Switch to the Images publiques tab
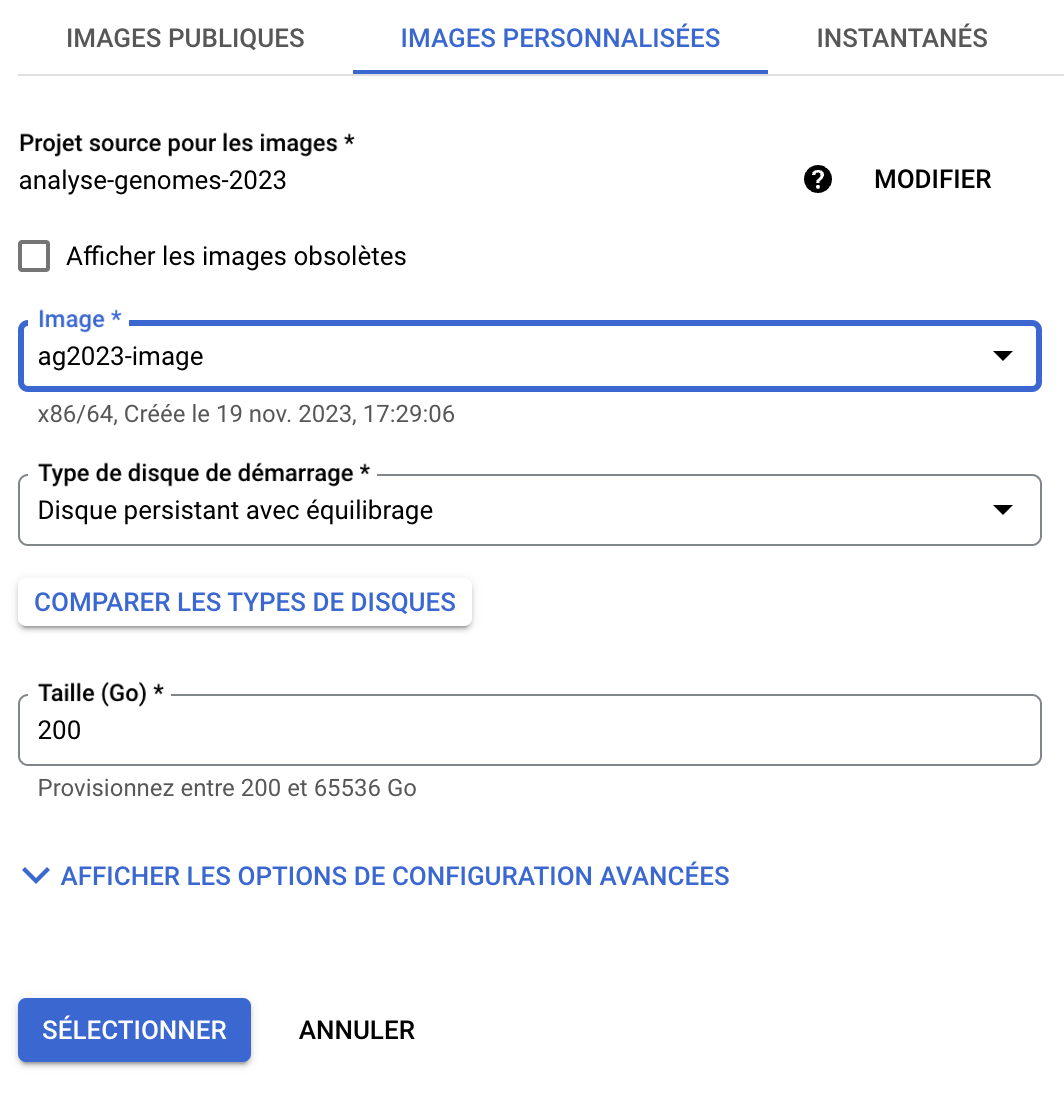Image resolution: width=1064 pixels, height=1106 pixels. tap(185, 39)
